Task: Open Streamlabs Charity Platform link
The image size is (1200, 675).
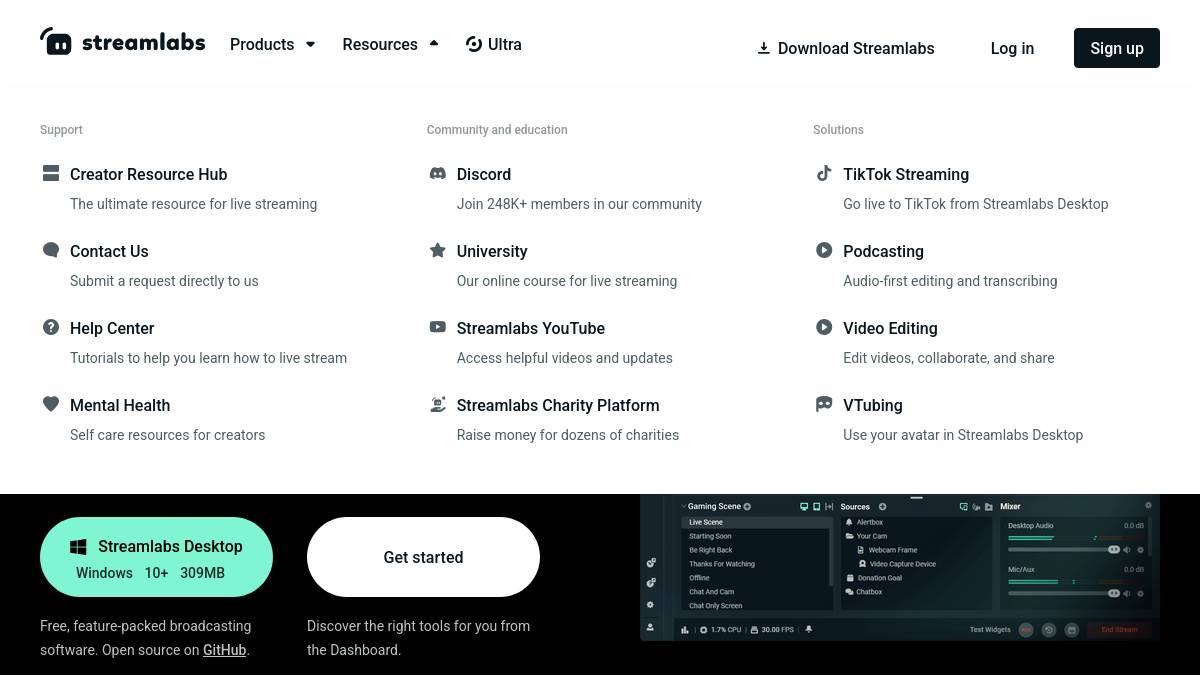Action: (558, 405)
